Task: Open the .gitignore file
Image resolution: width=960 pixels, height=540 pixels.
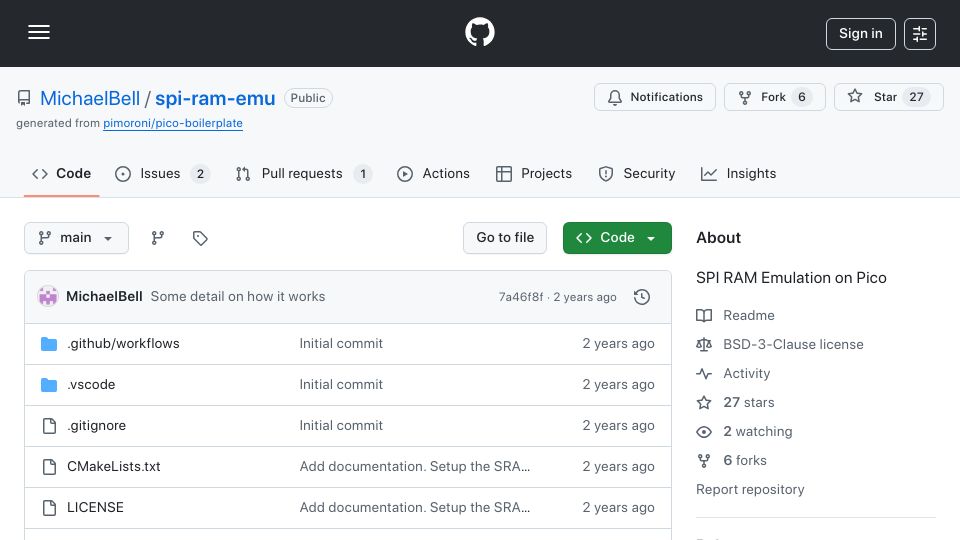Action: click(x=97, y=426)
